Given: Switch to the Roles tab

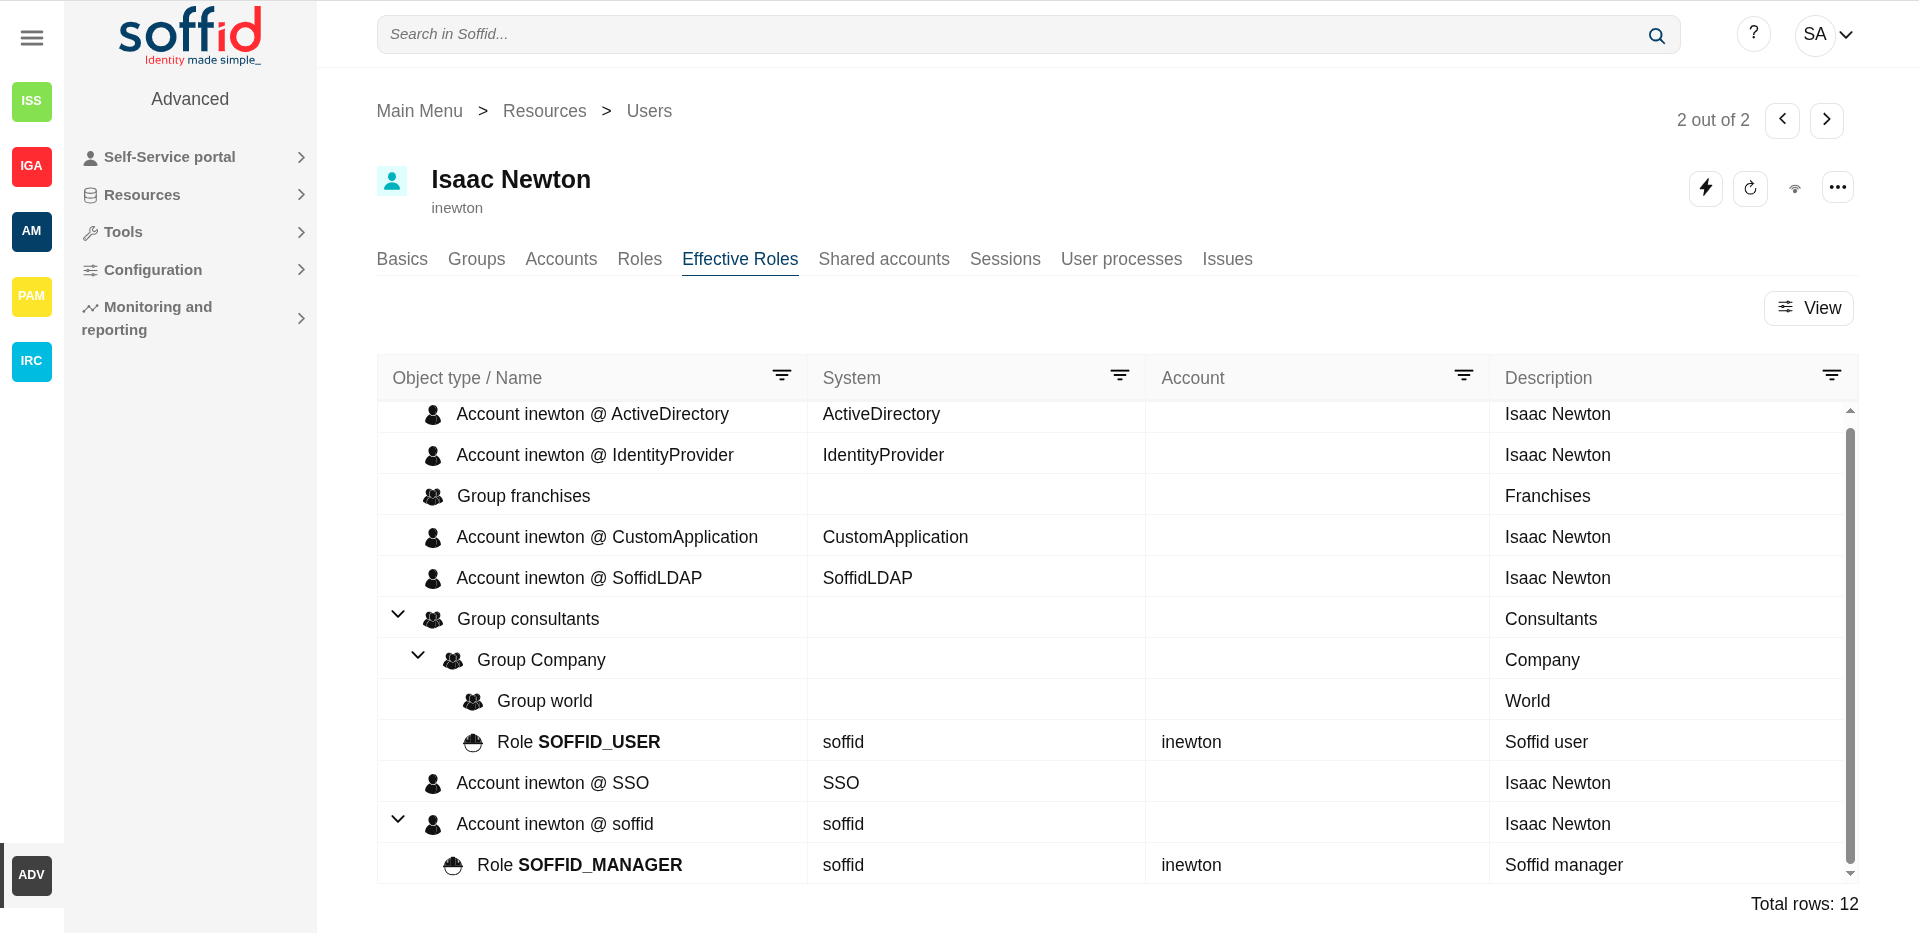Looking at the screenshot, I should 640,259.
